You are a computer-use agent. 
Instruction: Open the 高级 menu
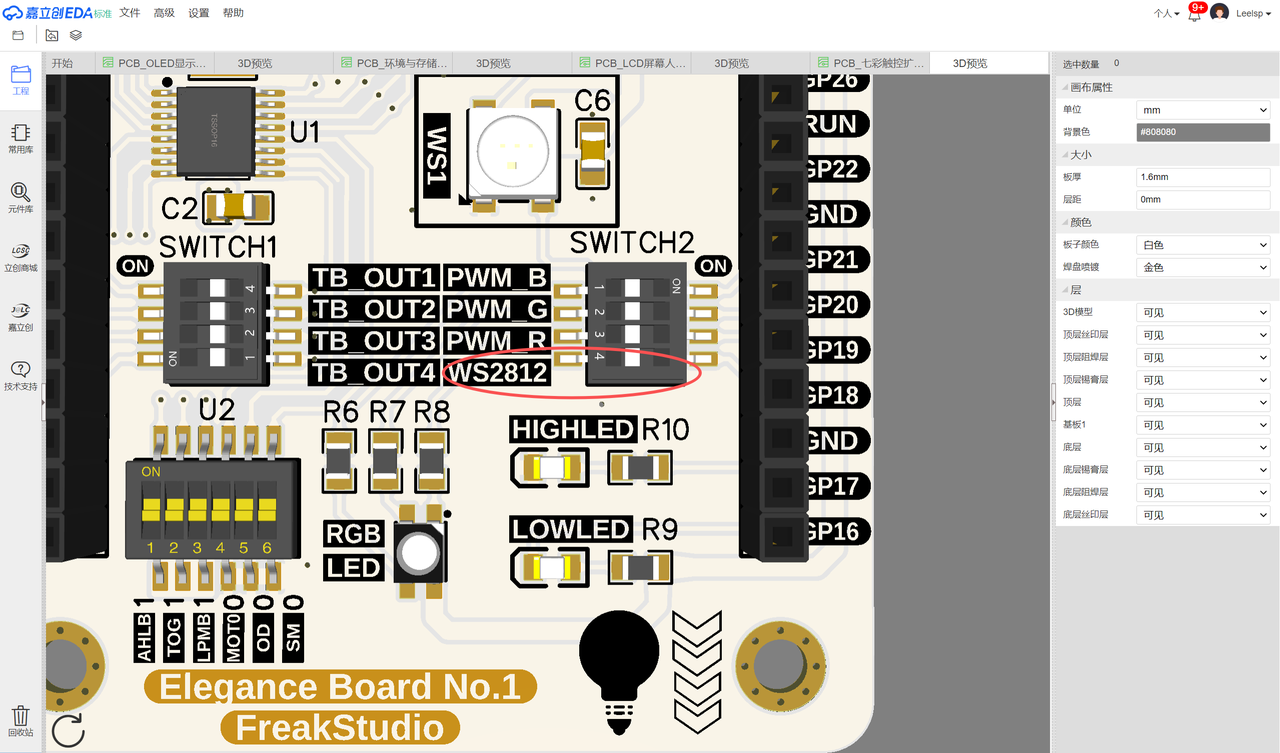164,13
